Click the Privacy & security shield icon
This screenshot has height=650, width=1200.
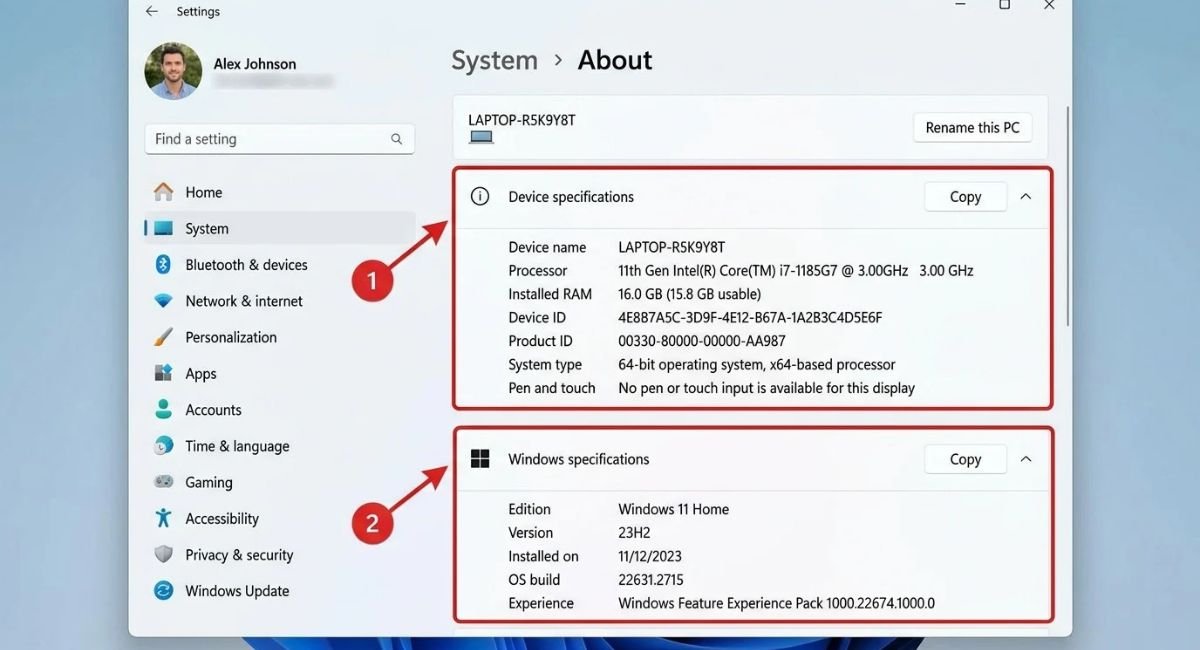pyautogui.click(x=163, y=554)
